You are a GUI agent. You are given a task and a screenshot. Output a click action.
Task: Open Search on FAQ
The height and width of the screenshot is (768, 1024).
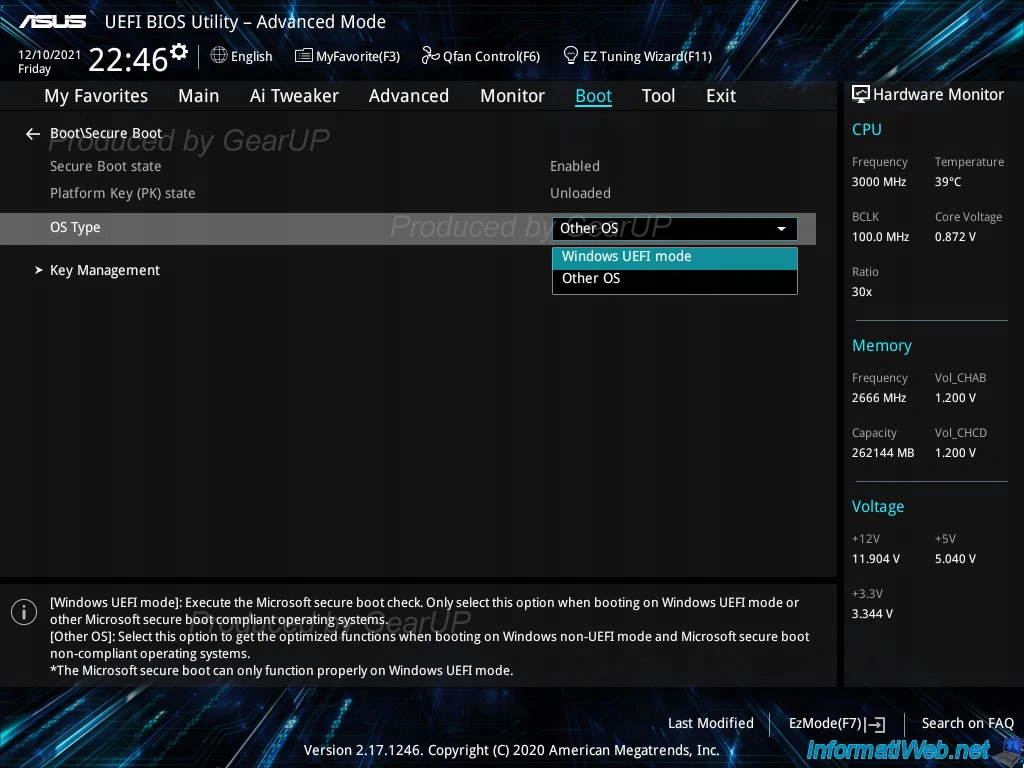967,724
